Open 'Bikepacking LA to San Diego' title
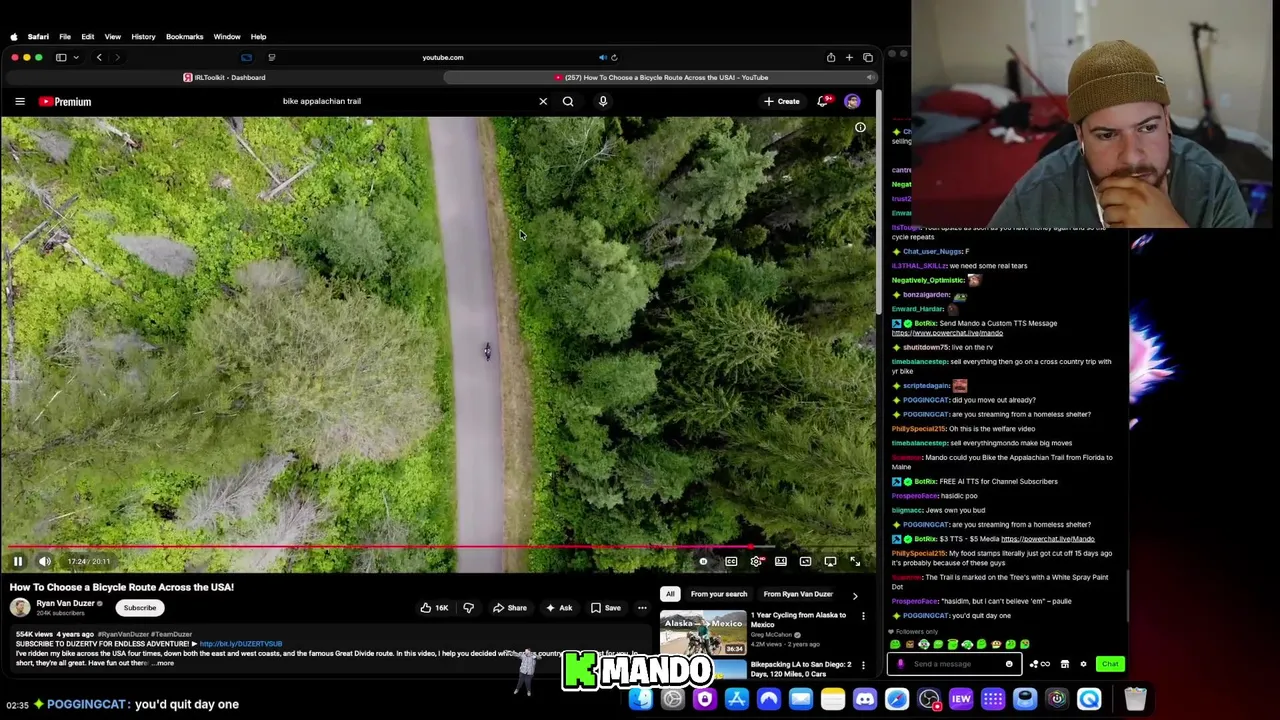The height and width of the screenshot is (720, 1280). [x=801, y=669]
